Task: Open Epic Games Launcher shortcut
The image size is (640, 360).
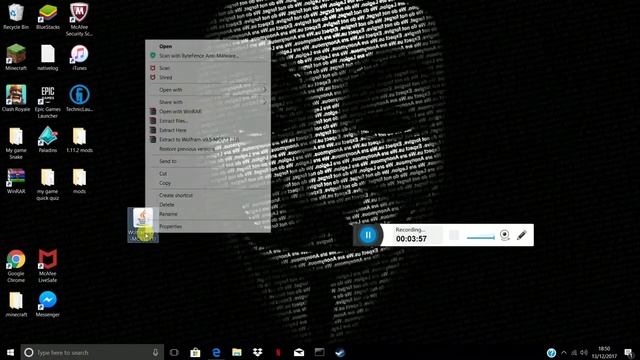Action: [x=48, y=101]
